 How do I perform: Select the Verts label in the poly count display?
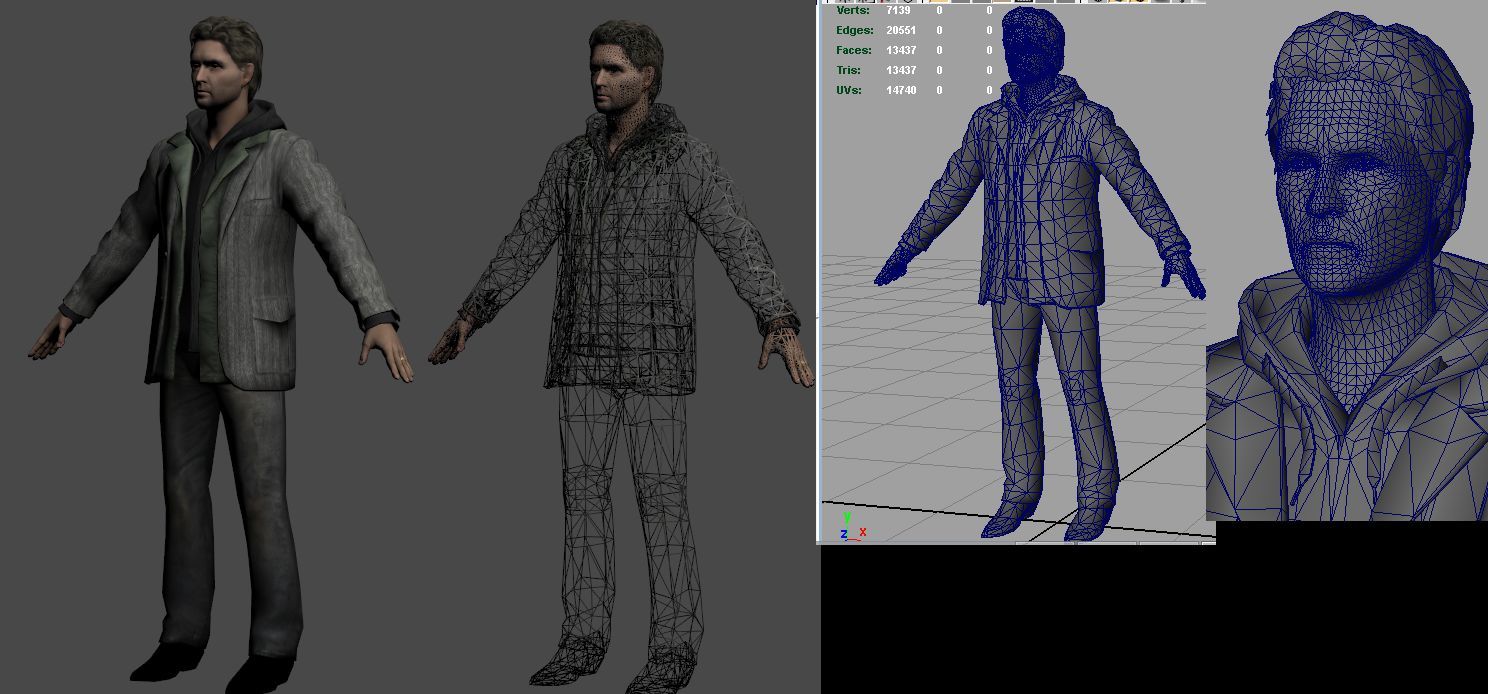click(x=853, y=10)
